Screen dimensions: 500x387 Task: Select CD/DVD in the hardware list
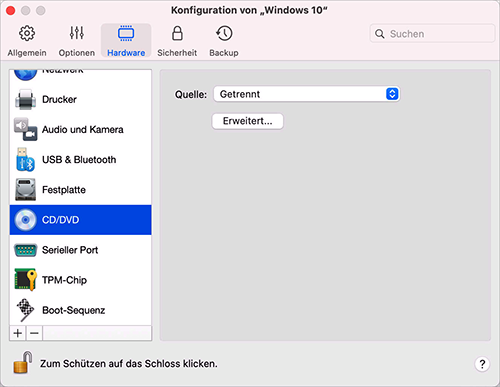coord(81,220)
